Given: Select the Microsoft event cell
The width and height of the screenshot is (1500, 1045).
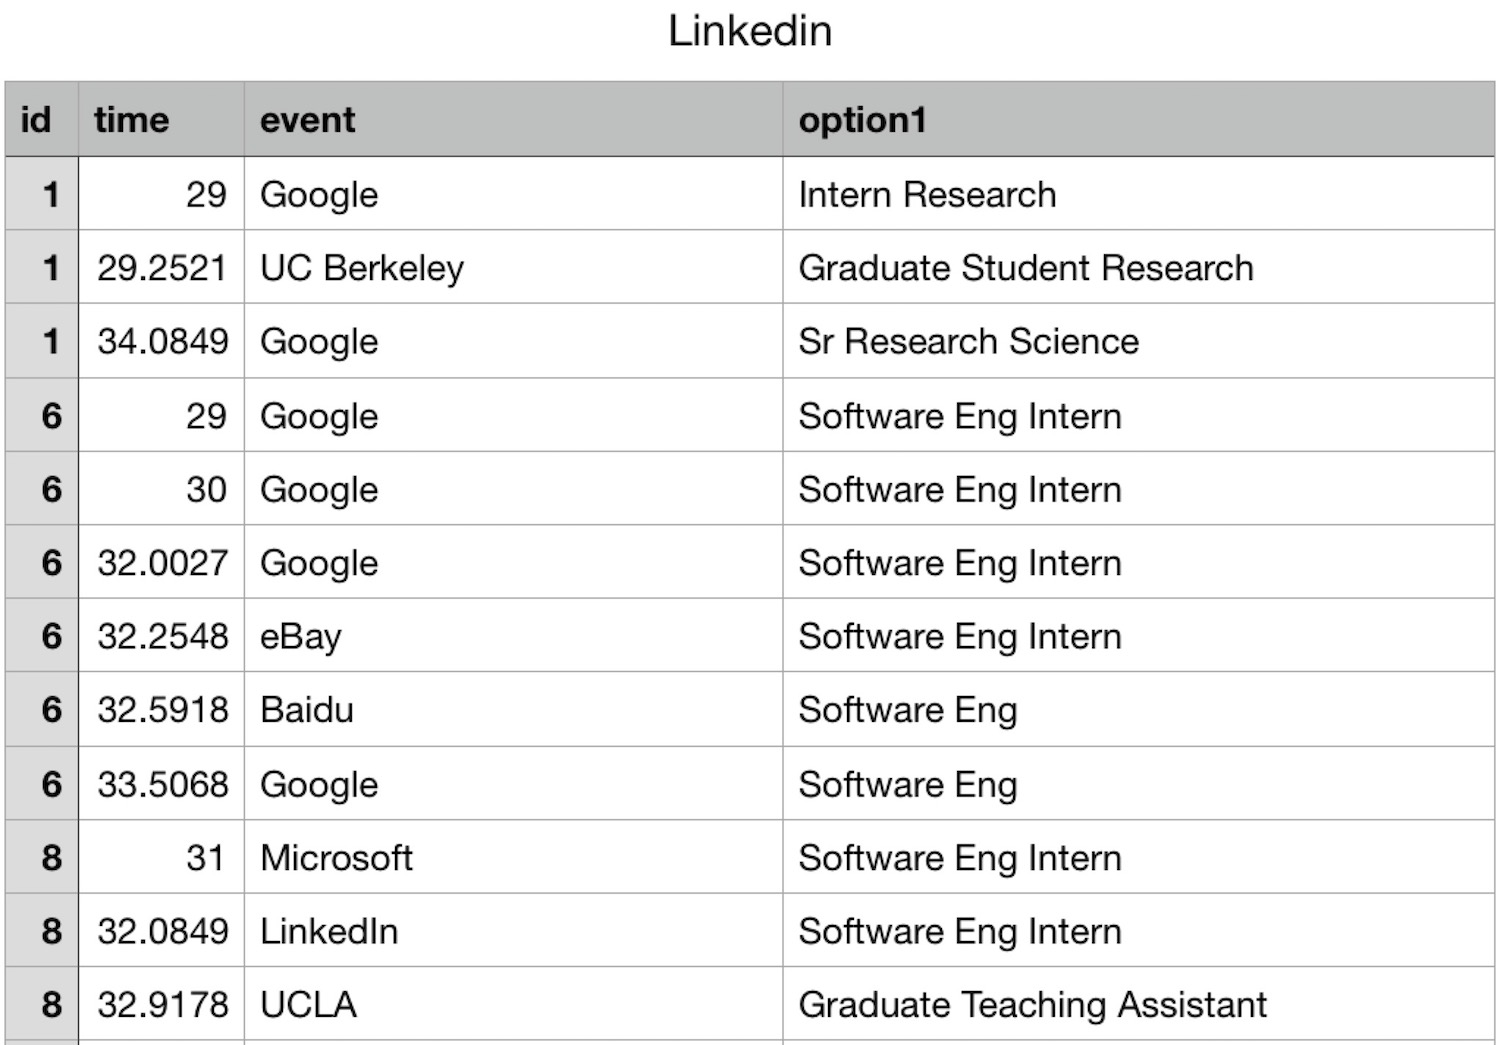Looking at the screenshot, I should 336,857.
